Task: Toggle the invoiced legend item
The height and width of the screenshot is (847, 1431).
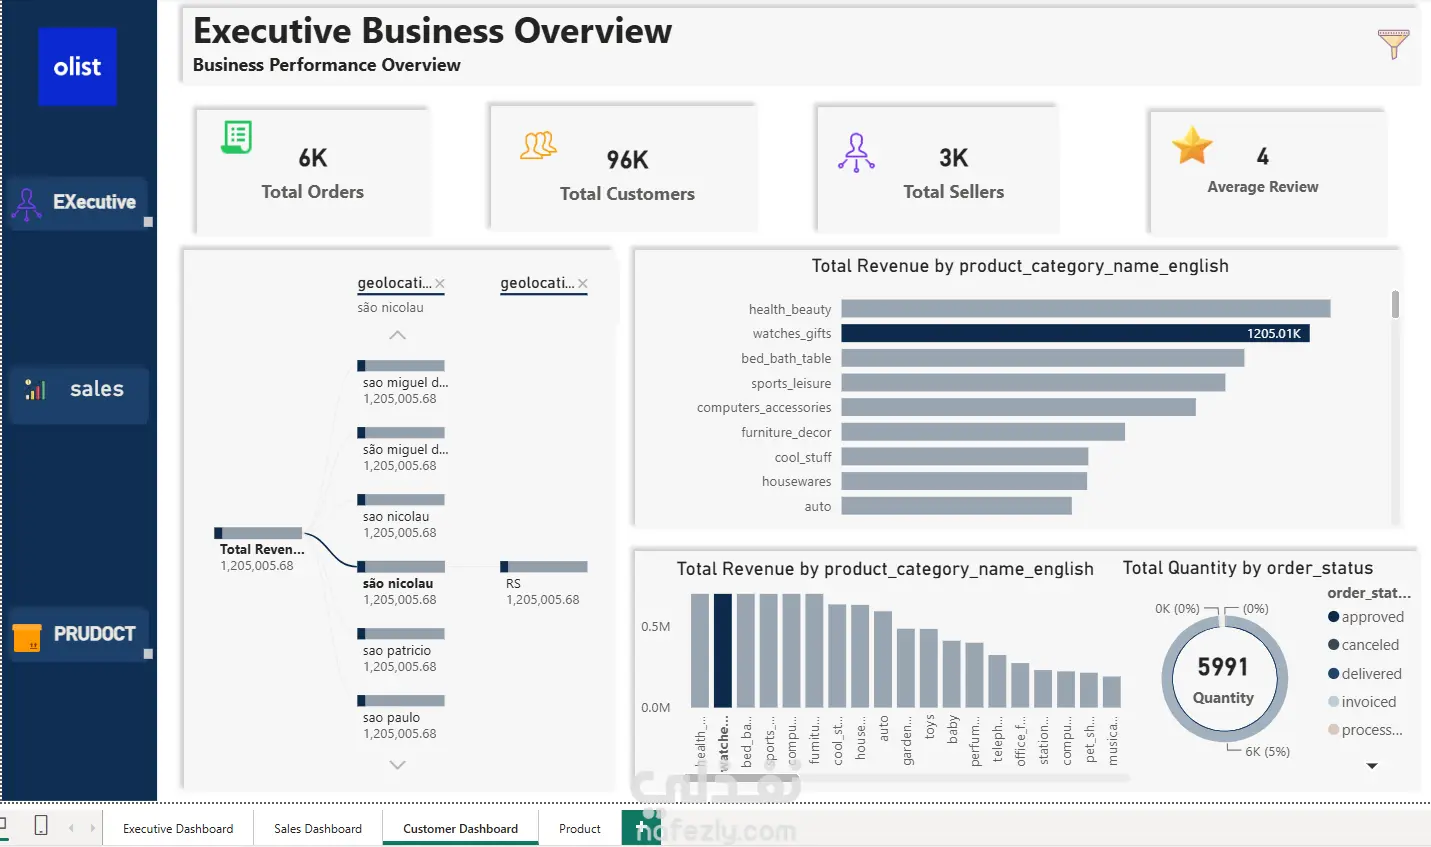Action: click(1362, 702)
